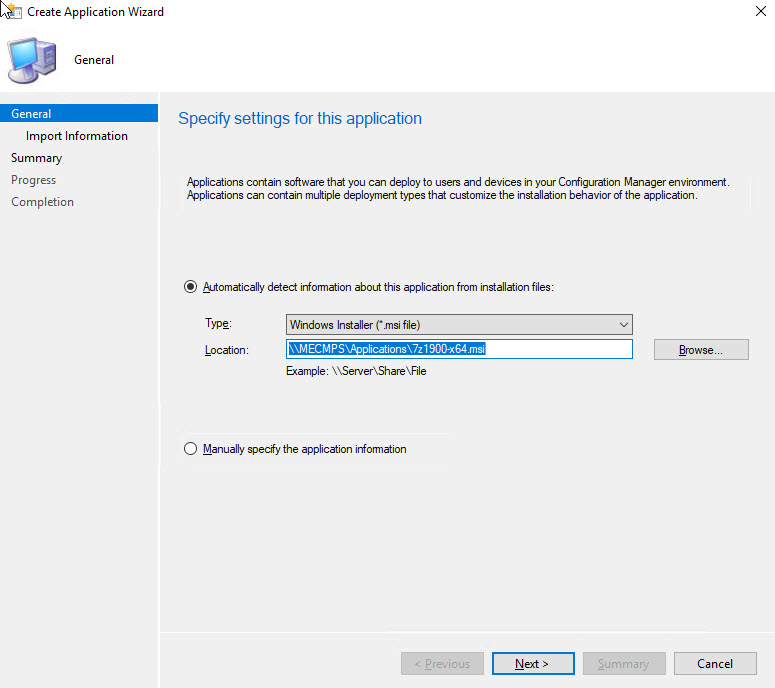Viewport: 775px width, 688px height.
Task: Click the Completion step in the sidebar
Action: point(43,202)
